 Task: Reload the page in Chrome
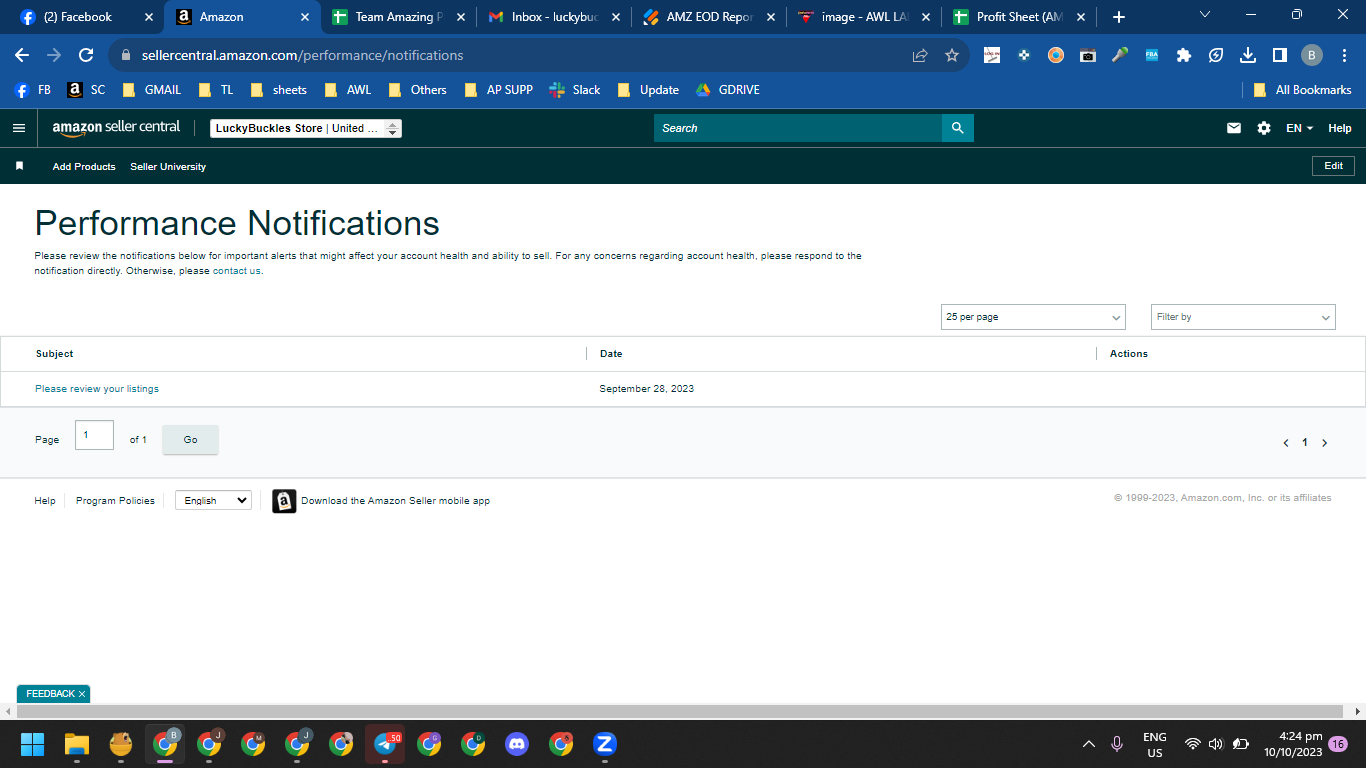pos(86,55)
